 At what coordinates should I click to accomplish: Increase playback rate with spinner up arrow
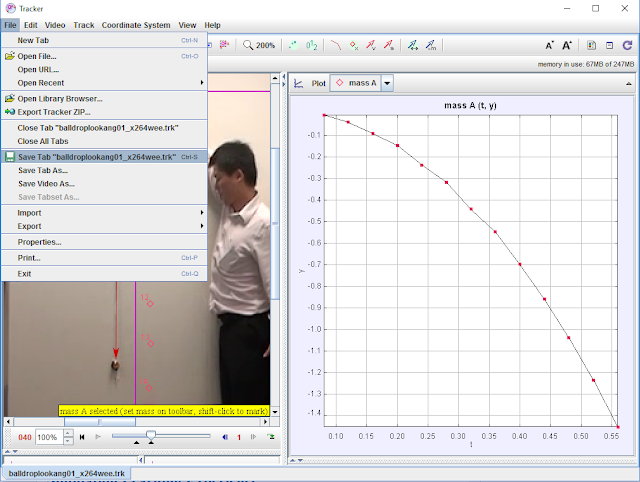69,433
